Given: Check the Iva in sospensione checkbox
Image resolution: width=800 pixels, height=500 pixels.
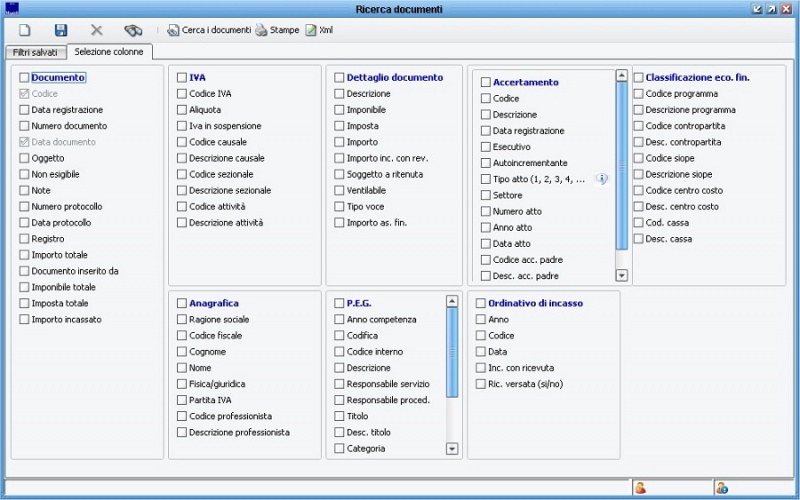Looking at the screenshot, I should coord(182,126).
